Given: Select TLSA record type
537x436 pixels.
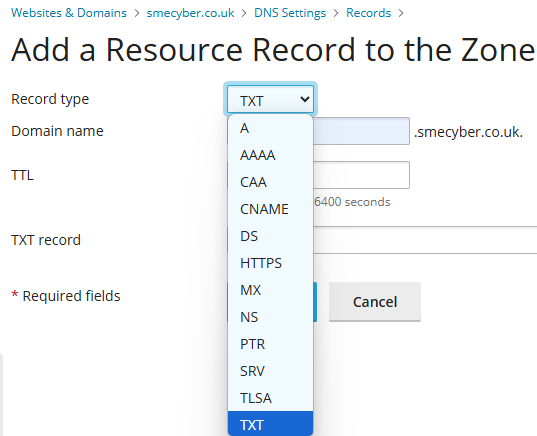Looking at the screenshot, I should coord(270,398).
